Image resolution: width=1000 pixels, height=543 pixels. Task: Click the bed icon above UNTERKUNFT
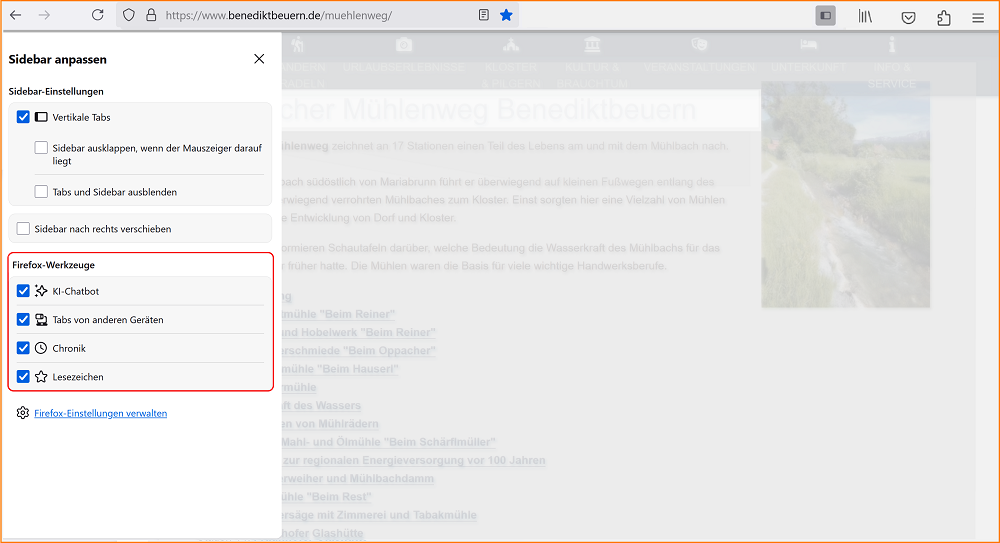coord(809,45)
